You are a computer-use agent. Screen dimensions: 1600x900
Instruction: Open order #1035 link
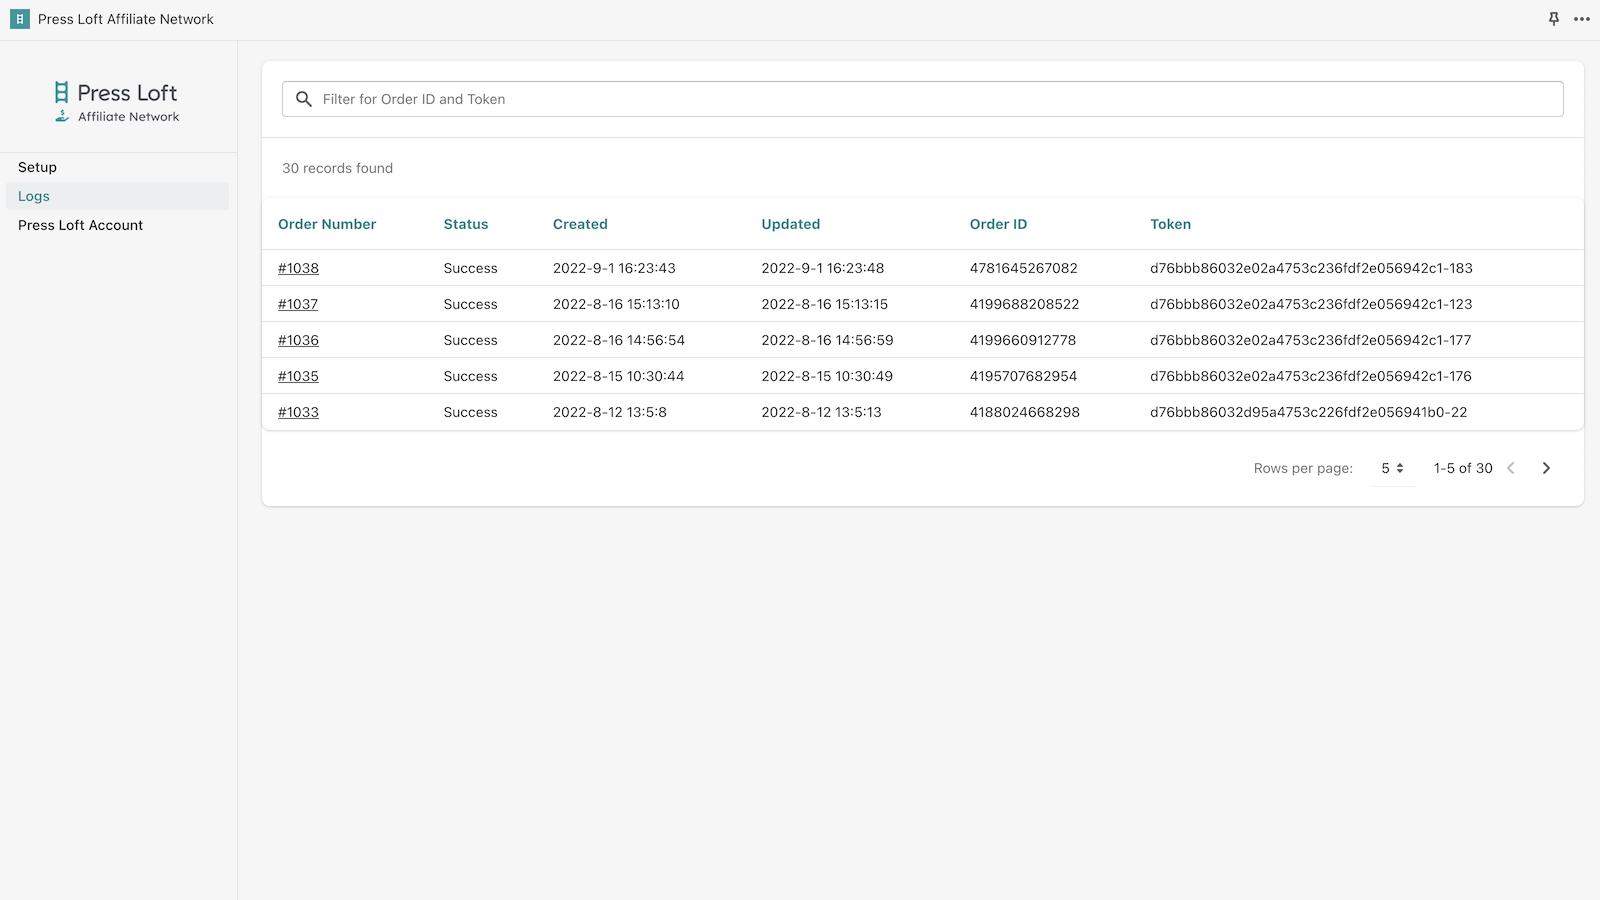coord(298,376)
